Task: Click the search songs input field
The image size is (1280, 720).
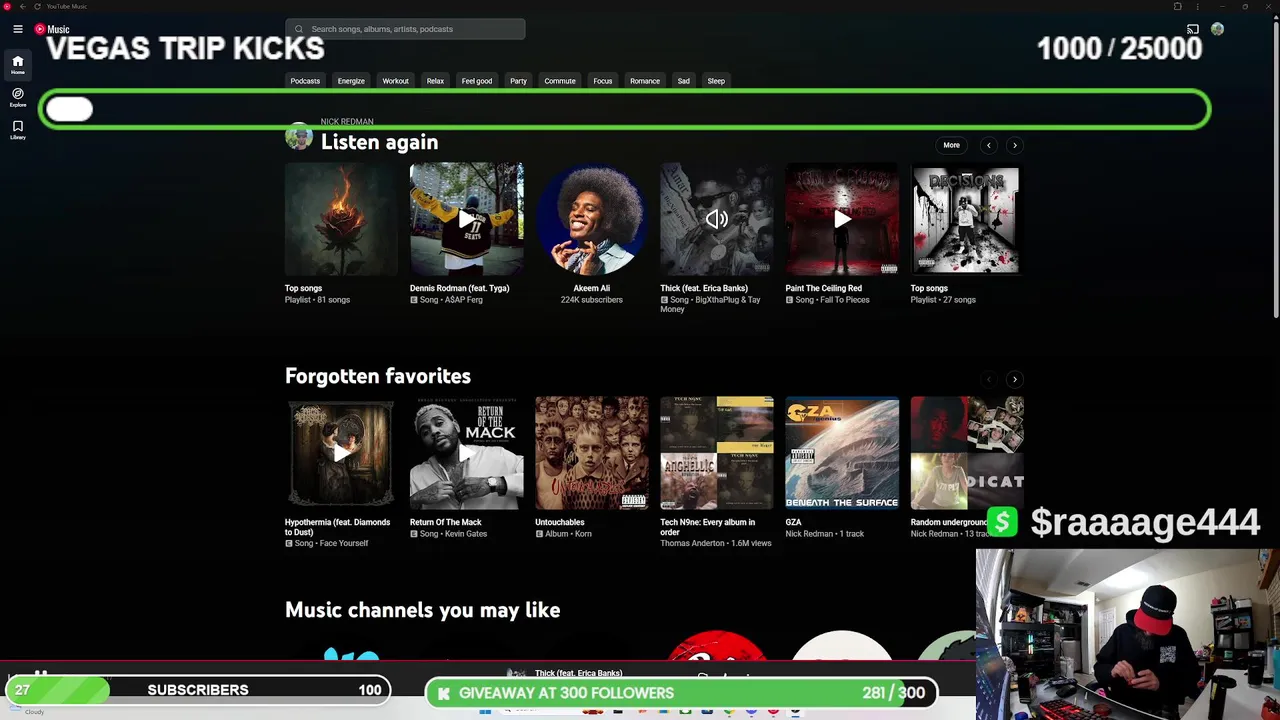Action: pyautogui.click(x=405, y=29)
